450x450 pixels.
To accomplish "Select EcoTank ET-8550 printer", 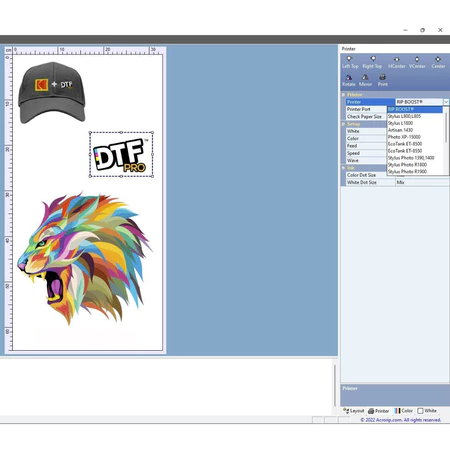I will coord(415,151).
